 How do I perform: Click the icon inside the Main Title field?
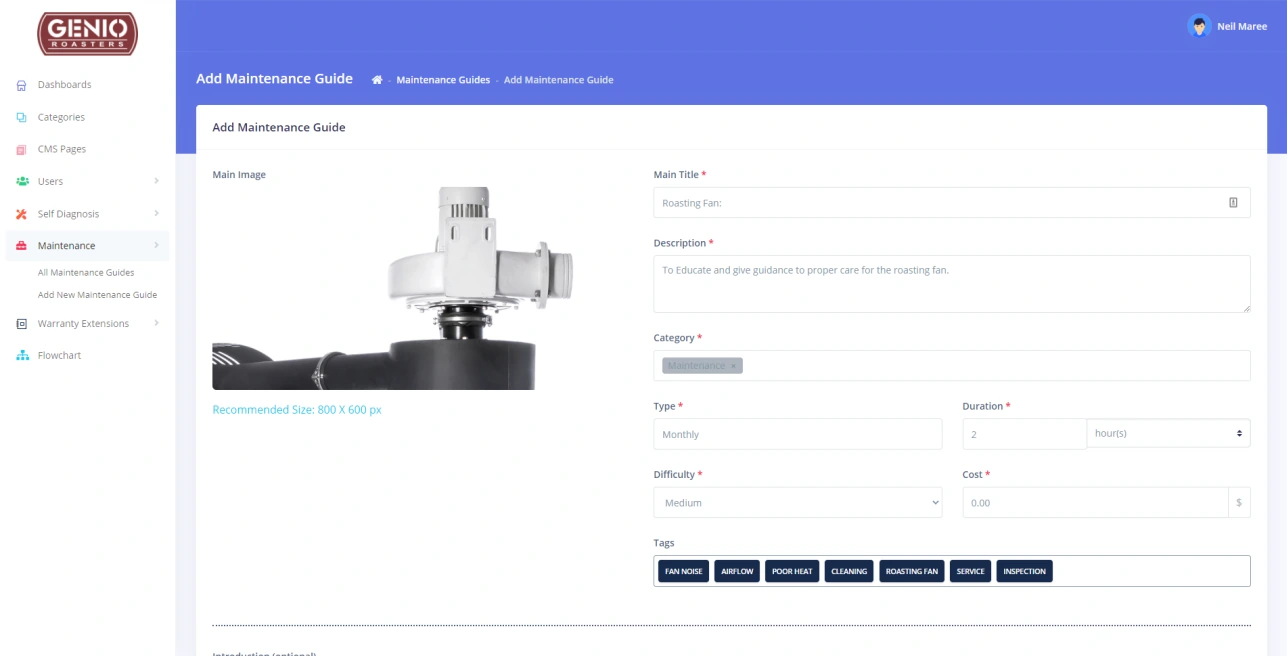(1233, 202)
